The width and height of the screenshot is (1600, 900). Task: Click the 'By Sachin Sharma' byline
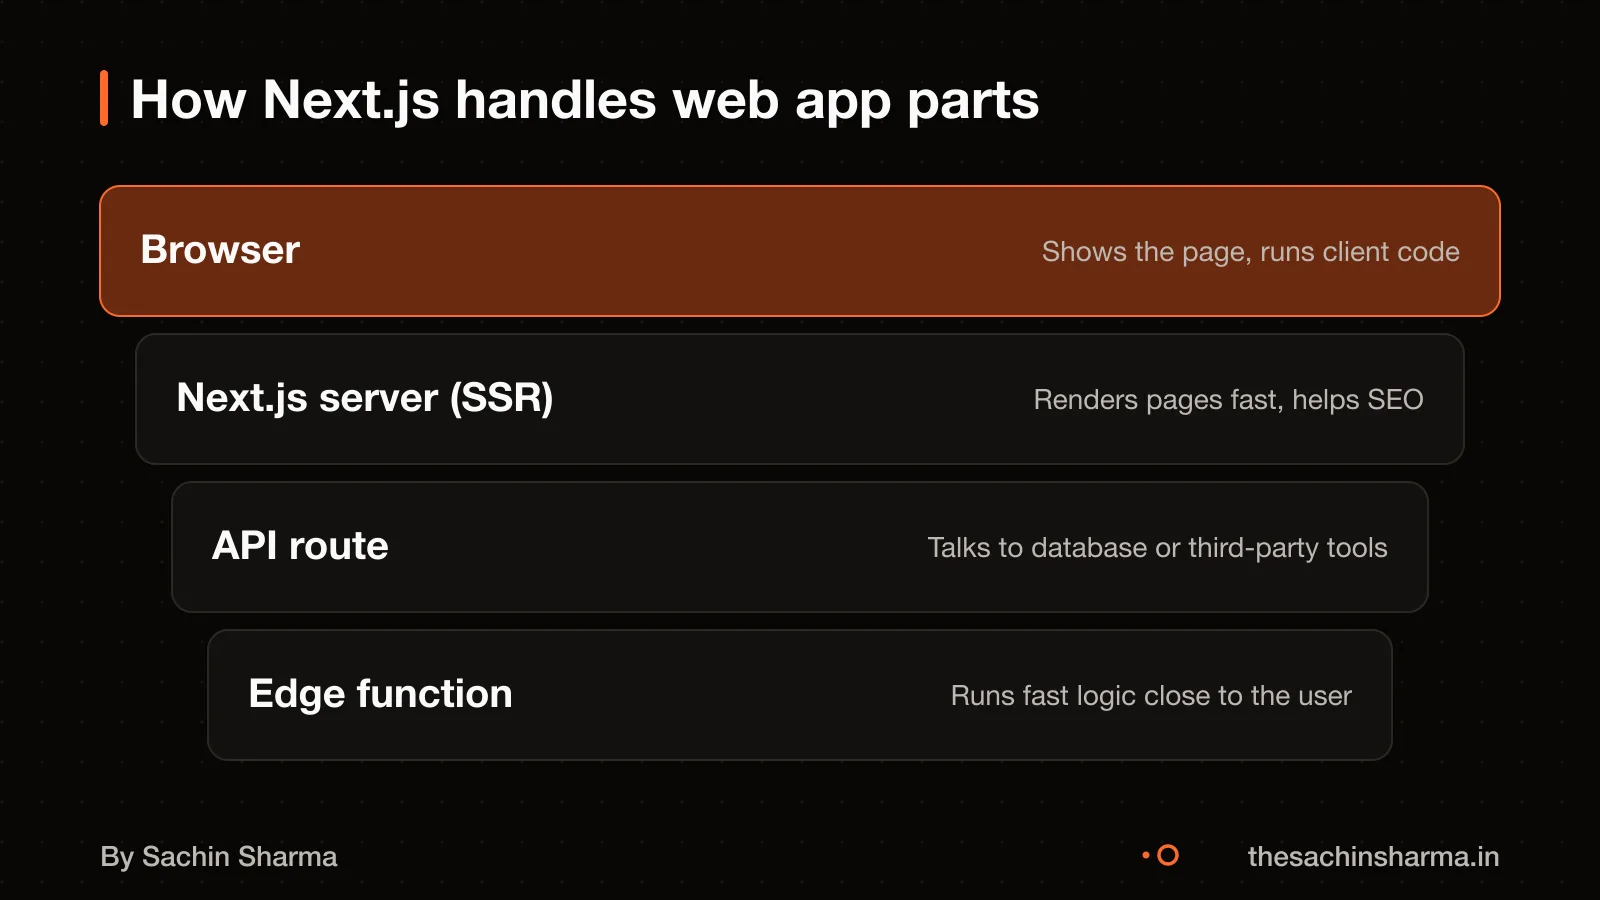pos(219,857)
